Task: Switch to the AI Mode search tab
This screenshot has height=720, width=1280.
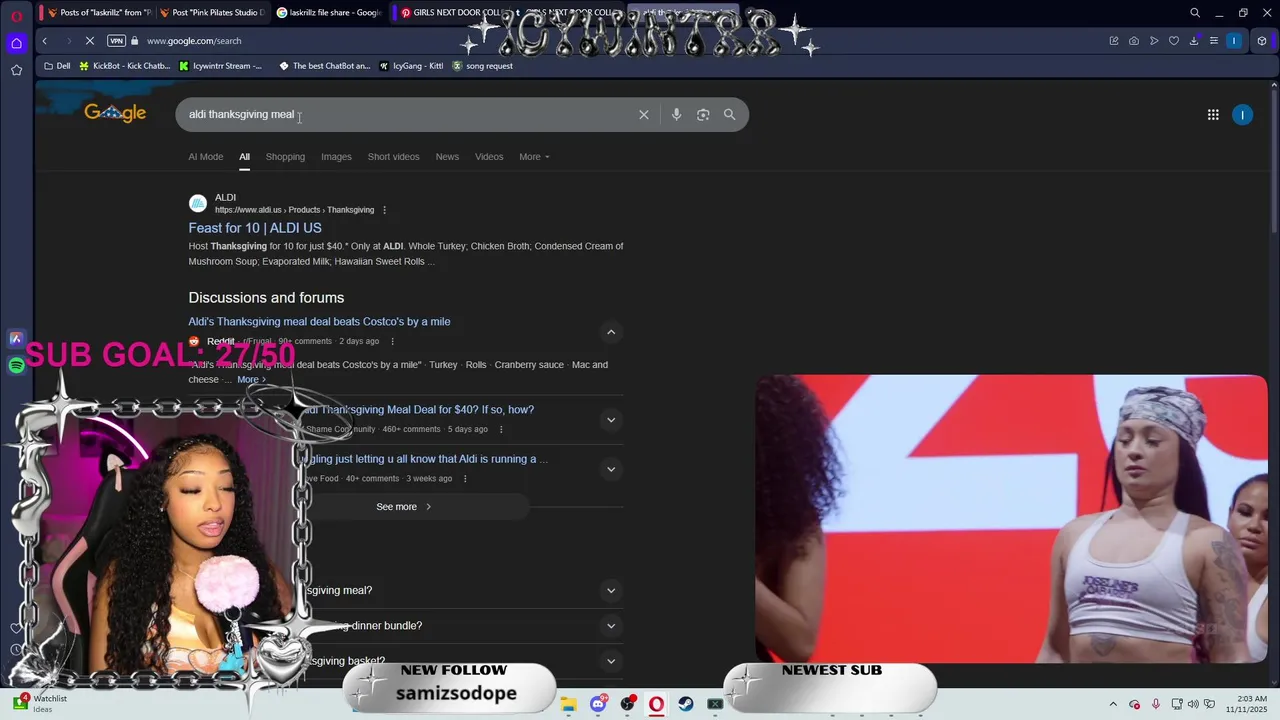Action: [206, 157]
